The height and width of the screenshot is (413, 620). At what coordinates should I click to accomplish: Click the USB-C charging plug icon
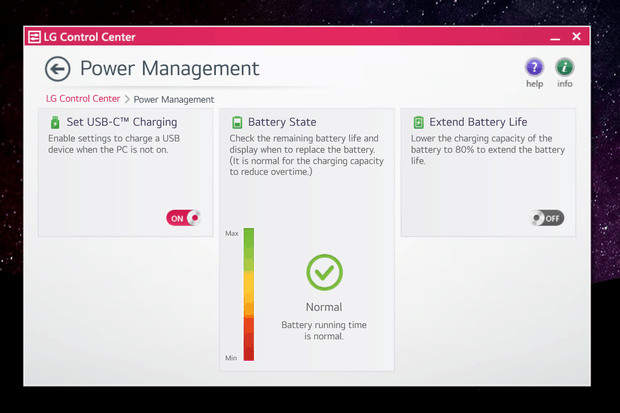[55, 122]
